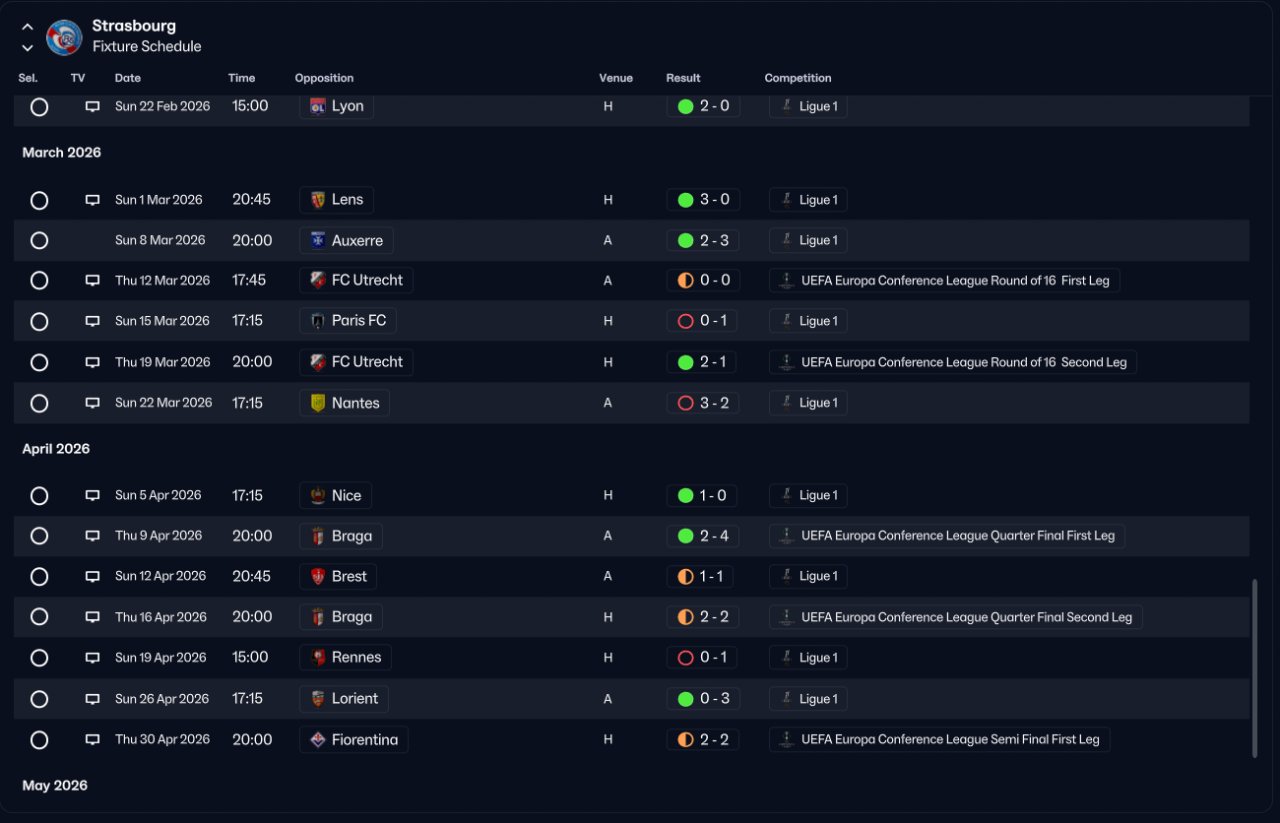Open the Braga 2 - 4 result button

(703, 536)
